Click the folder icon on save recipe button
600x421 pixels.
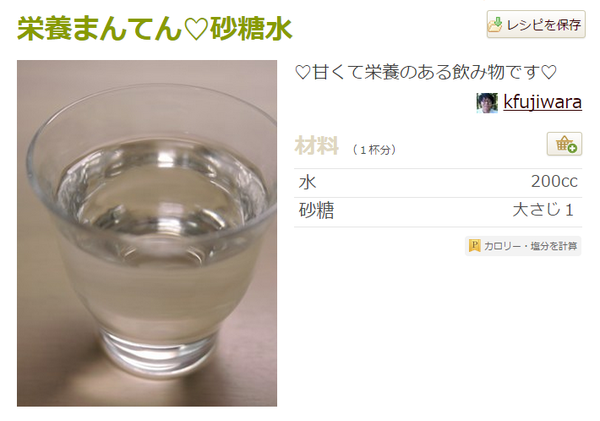[x=495, y=24]
